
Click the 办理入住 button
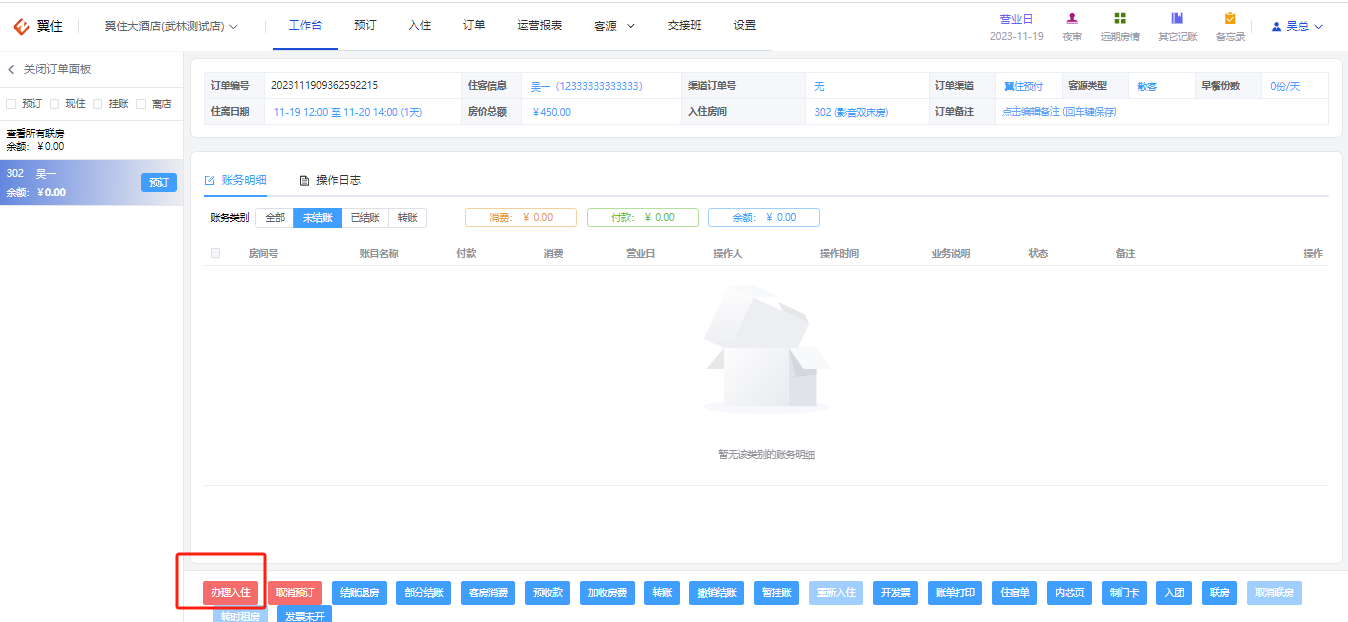tap(230, 593)
